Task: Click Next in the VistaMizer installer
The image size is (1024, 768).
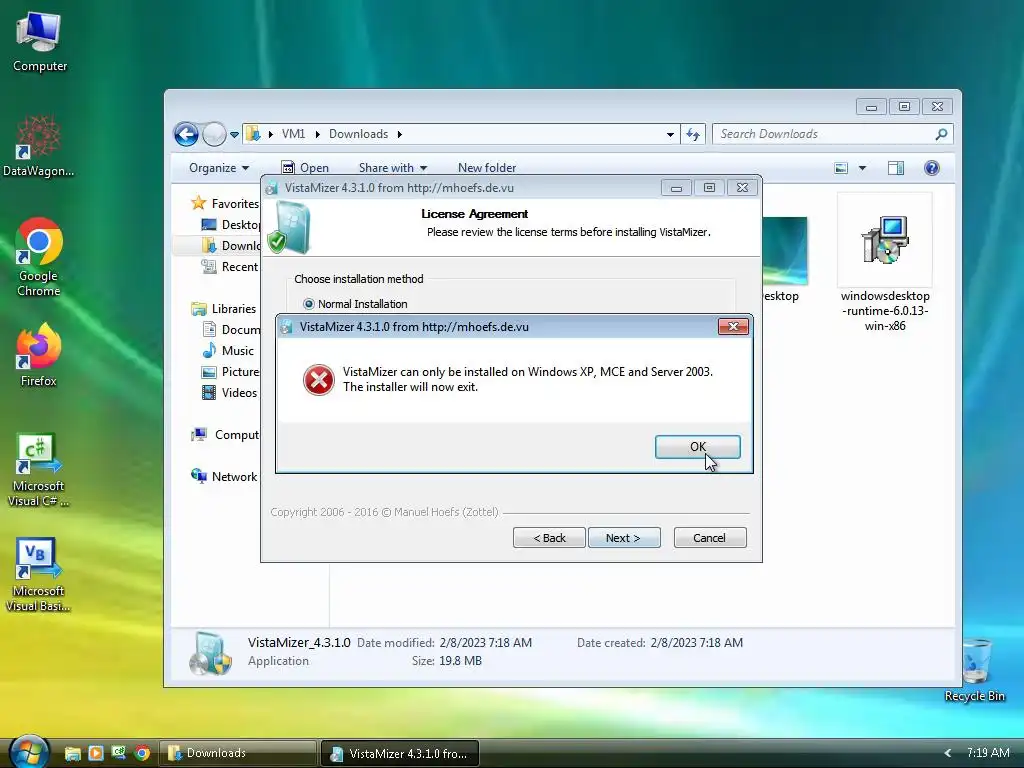Action: coord(624,537)
